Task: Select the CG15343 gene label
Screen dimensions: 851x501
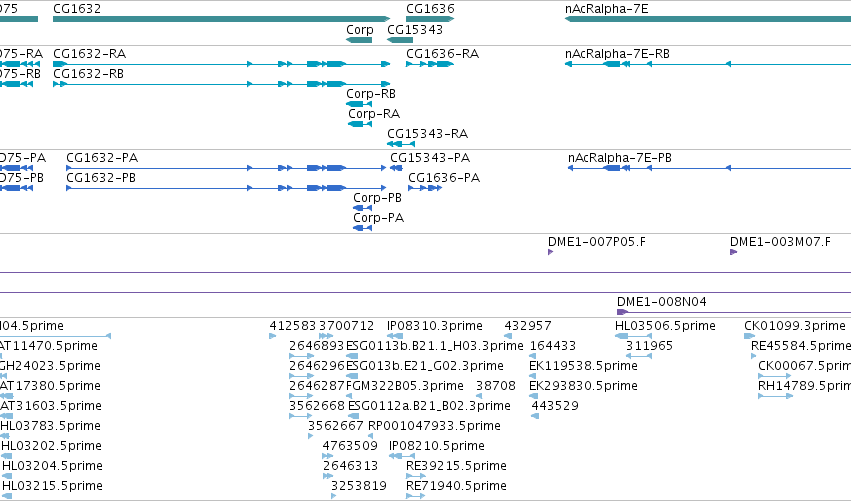Action: (415, 29)
